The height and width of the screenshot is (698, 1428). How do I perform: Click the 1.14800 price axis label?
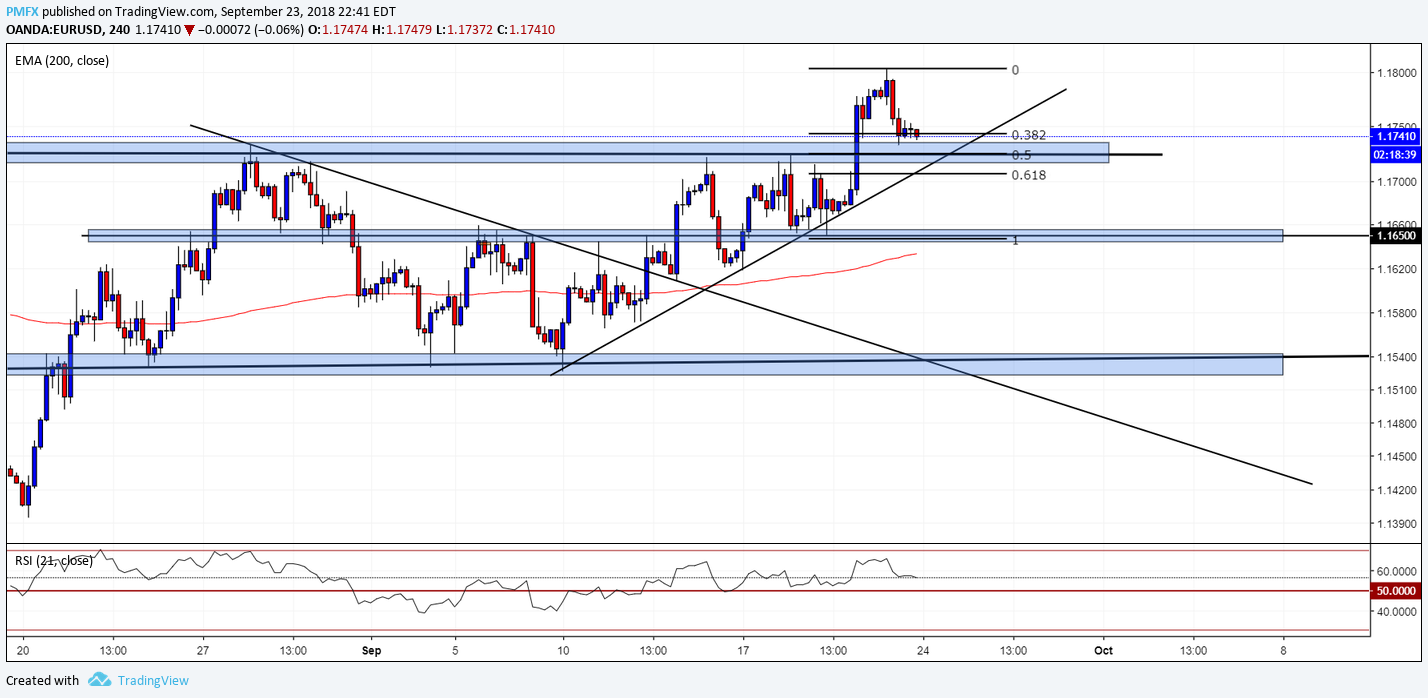[1396, 424]
